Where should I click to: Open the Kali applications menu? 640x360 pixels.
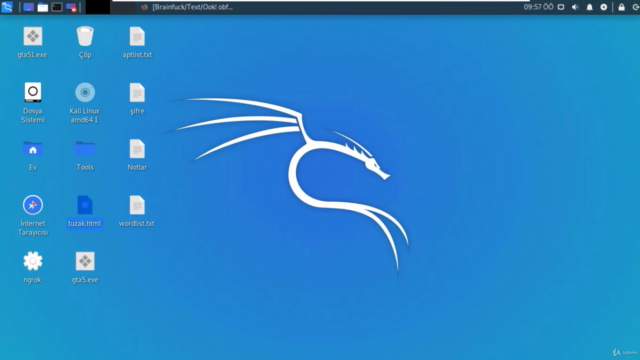[x=7, y=7]
